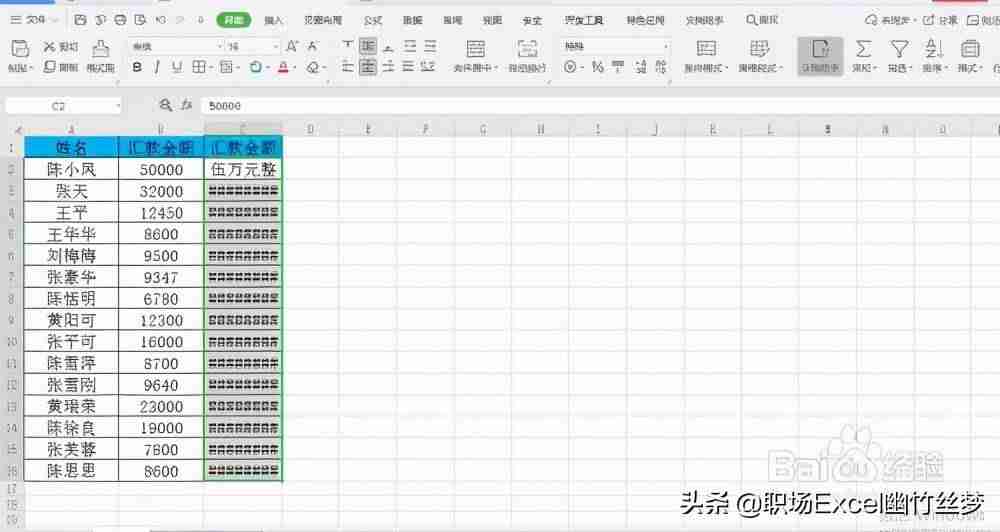
Task: Expand the Name Box dropdown arrow
Action: (x=119, y=106)
